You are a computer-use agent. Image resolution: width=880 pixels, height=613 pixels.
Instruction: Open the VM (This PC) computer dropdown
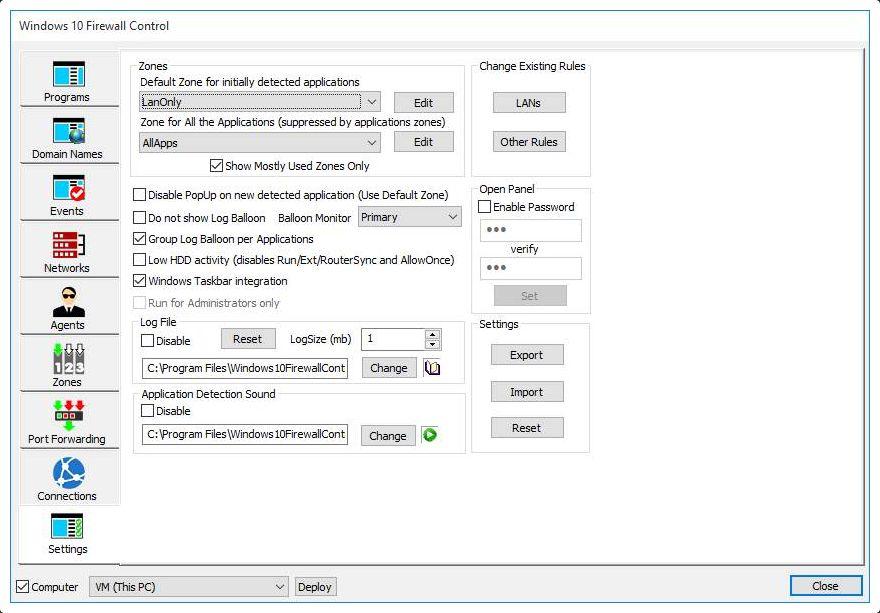click(x=189, y=587)
